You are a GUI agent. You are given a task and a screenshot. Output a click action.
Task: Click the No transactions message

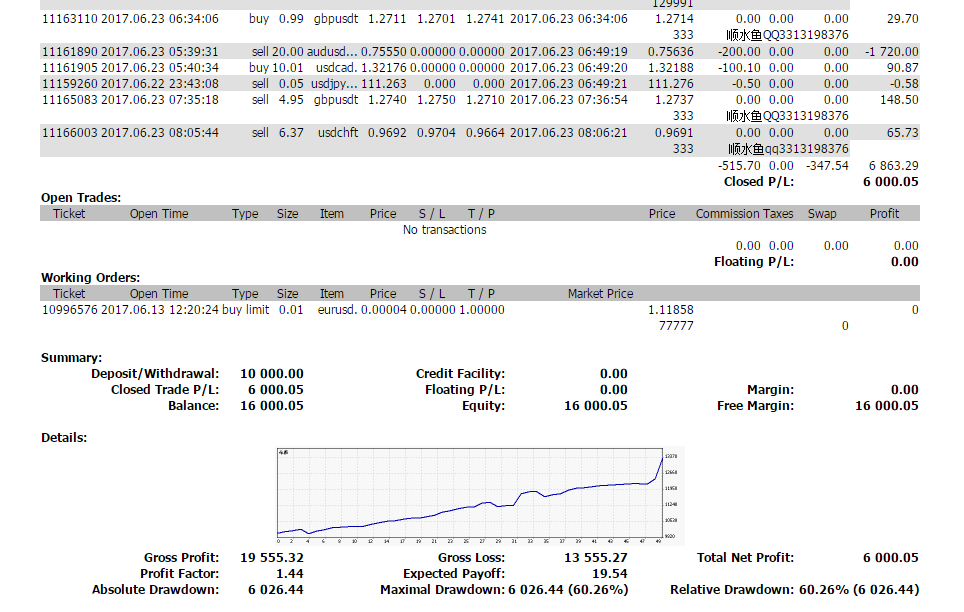point(444,230)
